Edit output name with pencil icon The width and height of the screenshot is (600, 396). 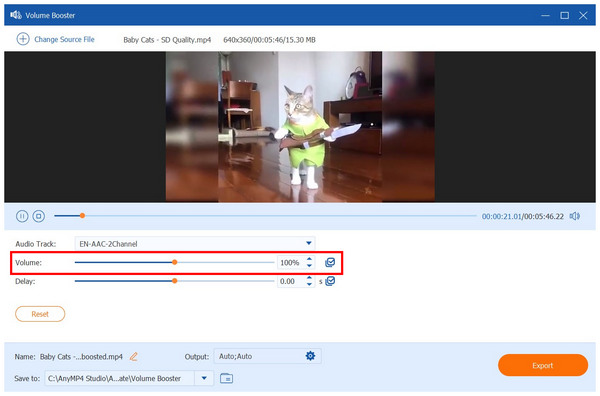point(134,357)
